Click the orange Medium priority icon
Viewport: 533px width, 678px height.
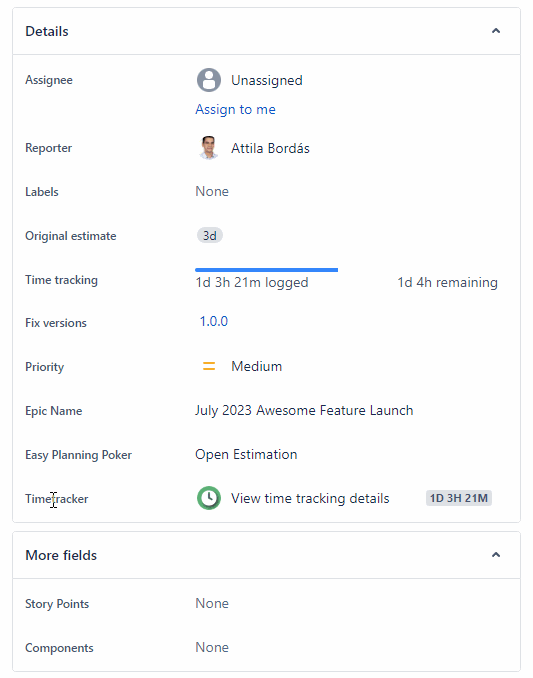(x=209, y=366)
